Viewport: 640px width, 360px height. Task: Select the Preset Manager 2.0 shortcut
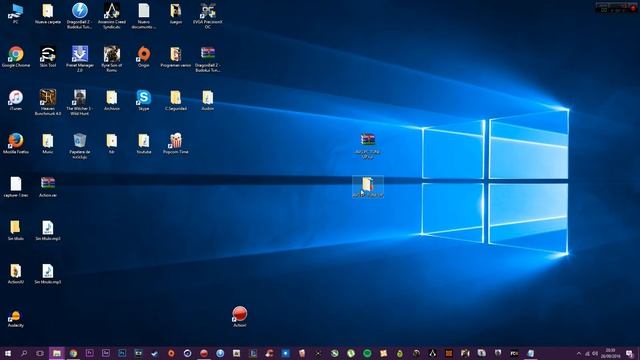click(x=80, y=59)
